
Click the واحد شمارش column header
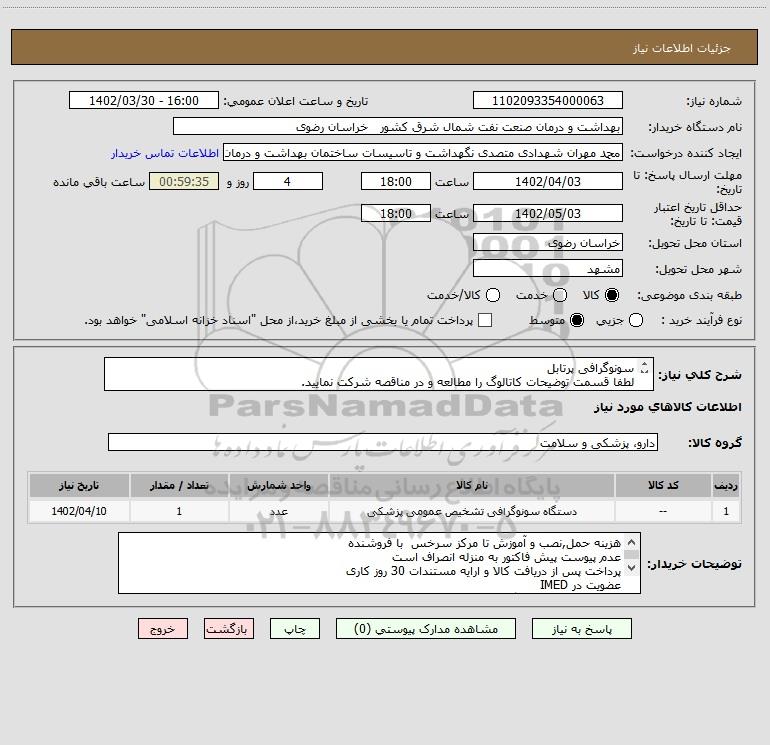pos(278,485)
